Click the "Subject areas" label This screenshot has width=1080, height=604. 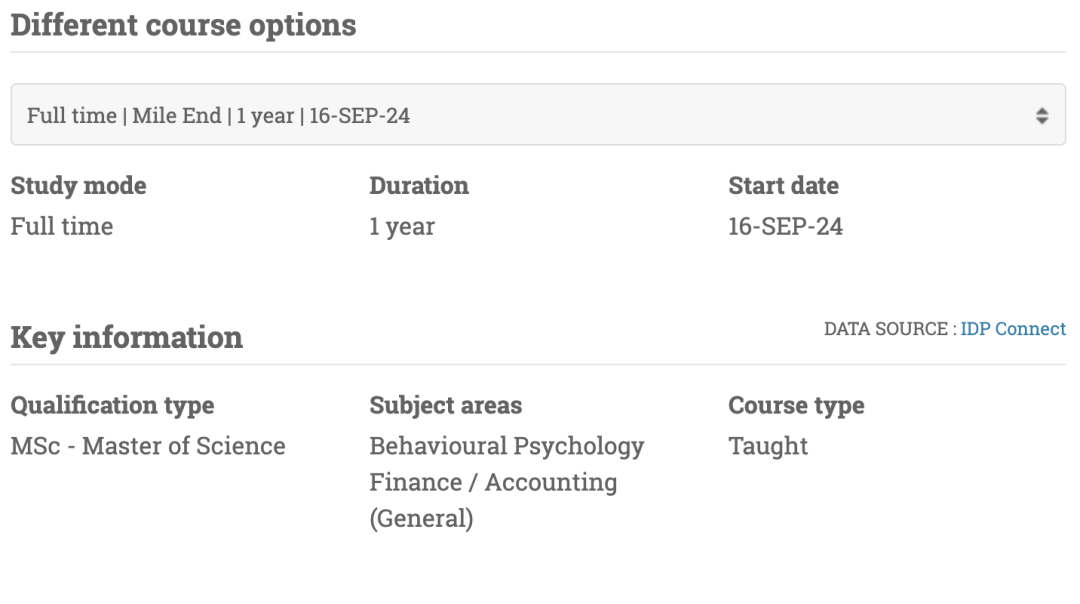tap(445, 406)
